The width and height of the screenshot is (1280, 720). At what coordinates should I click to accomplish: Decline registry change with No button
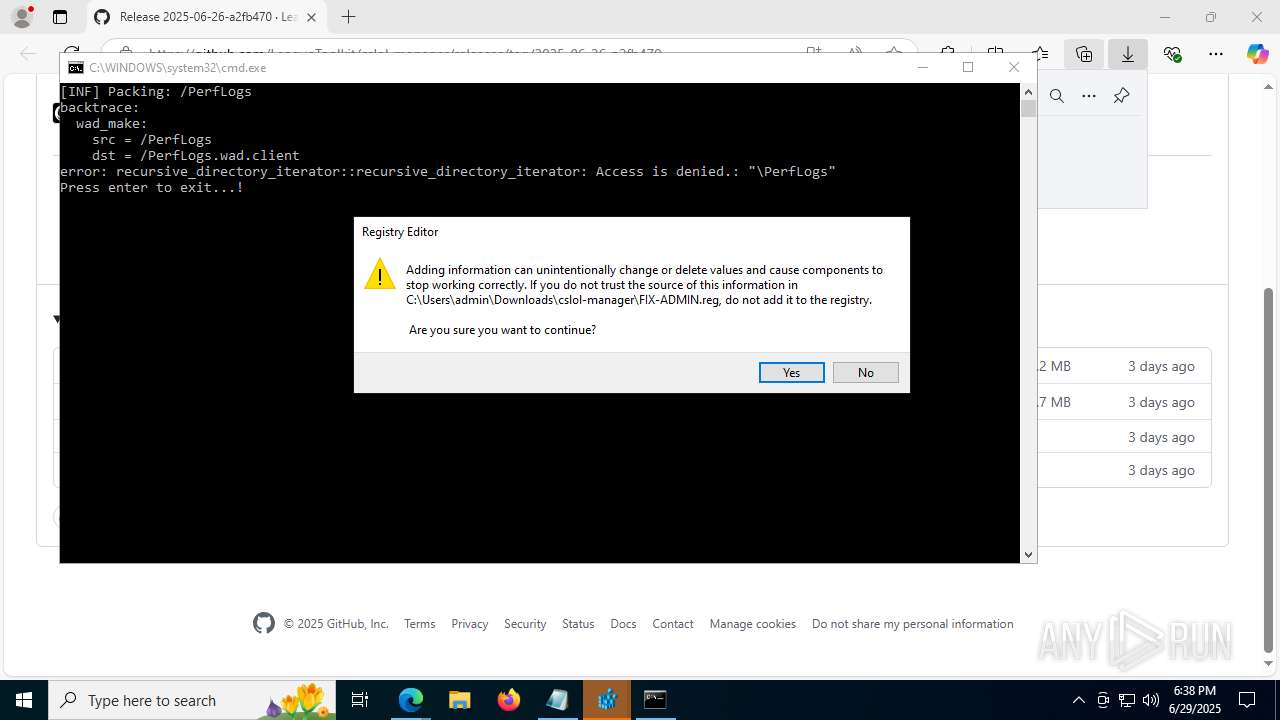[865, 372]
